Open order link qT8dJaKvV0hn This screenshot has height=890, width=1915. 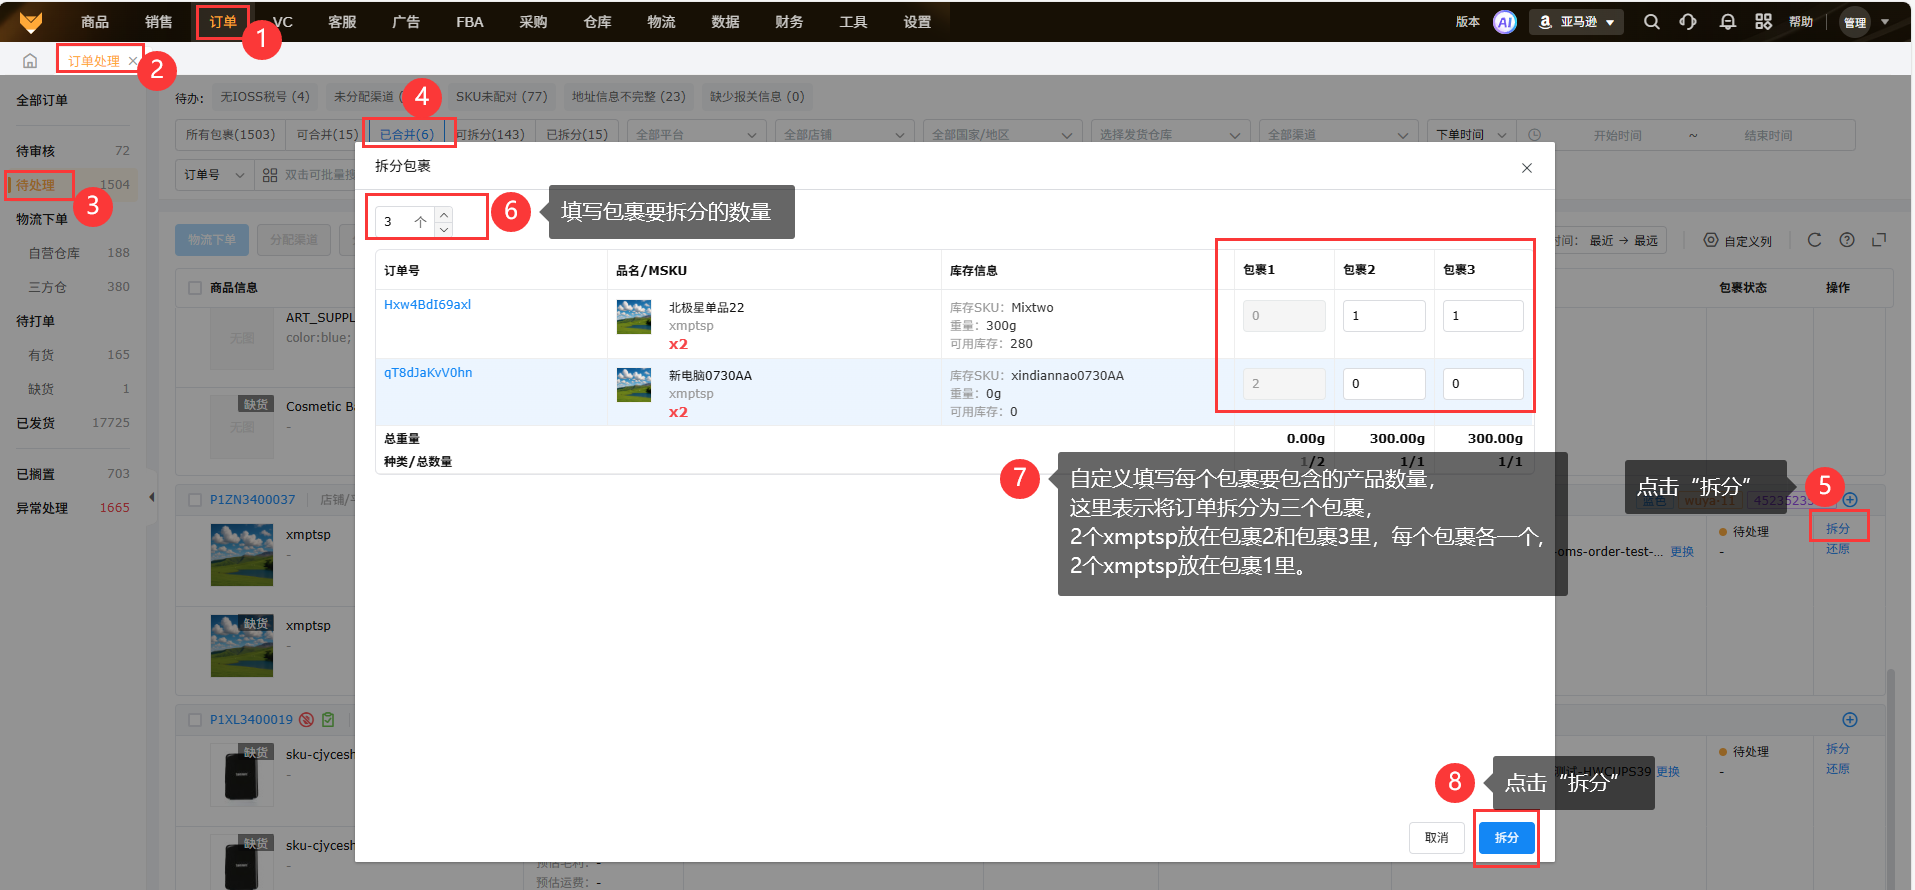click(428, 373)
